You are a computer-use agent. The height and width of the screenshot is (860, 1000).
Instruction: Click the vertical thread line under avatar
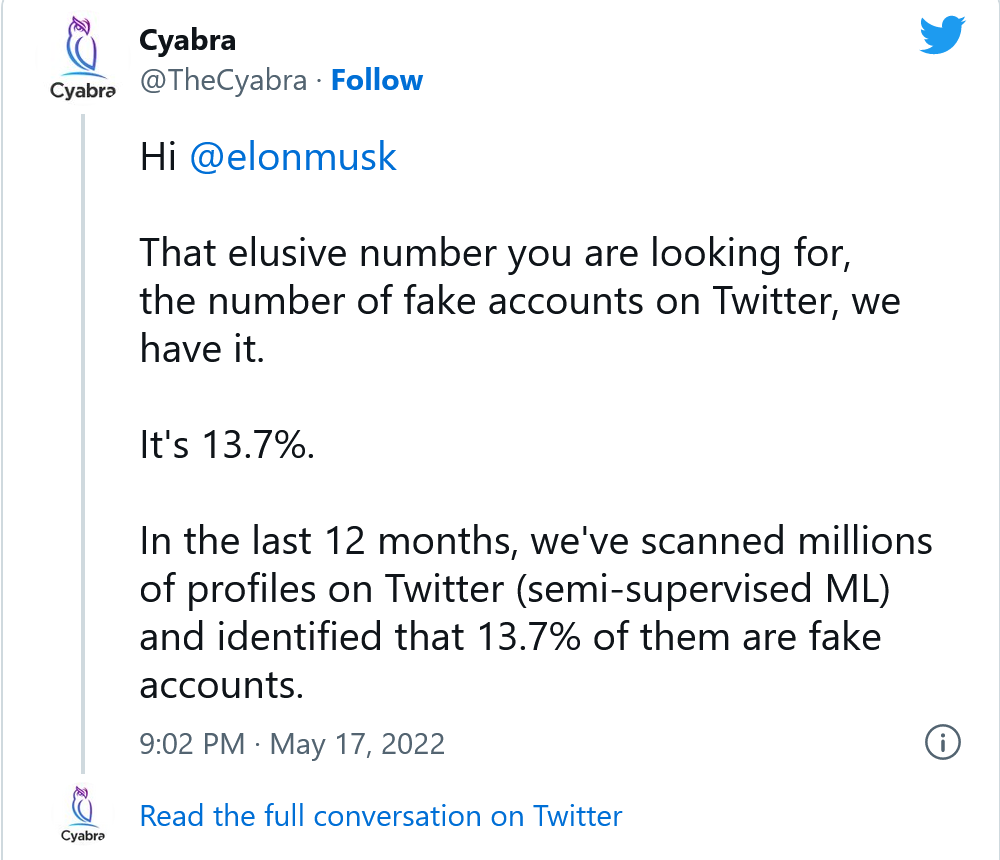(83, 440)
